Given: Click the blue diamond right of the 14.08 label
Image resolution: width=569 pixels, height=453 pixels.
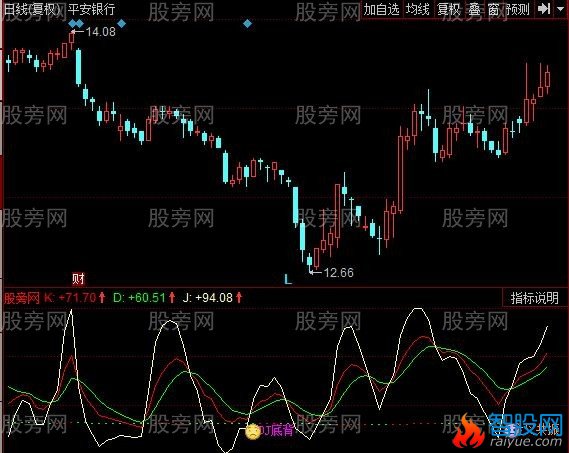Looking at the screenshot, I should [122, 24].
